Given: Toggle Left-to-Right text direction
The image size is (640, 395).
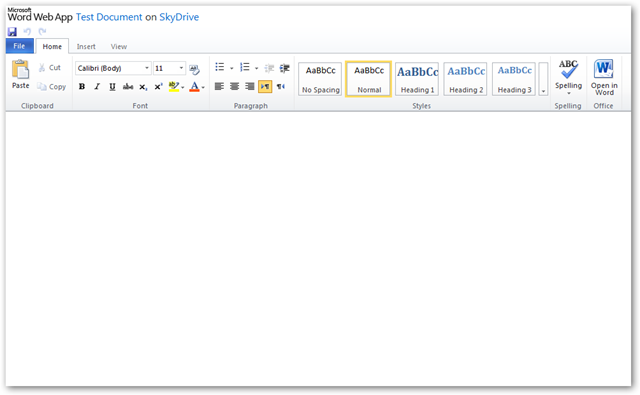Looking at the screenshot, I should (x=265, y=87).
